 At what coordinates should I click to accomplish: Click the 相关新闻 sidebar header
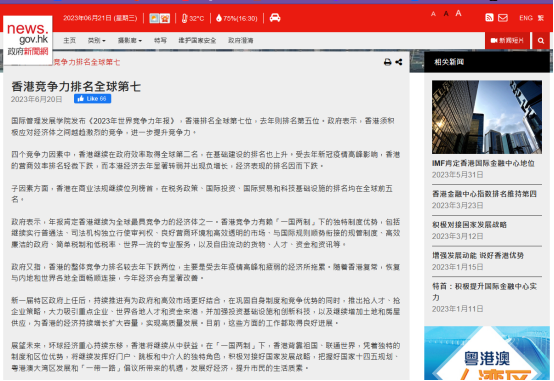[x=487, y=62]
